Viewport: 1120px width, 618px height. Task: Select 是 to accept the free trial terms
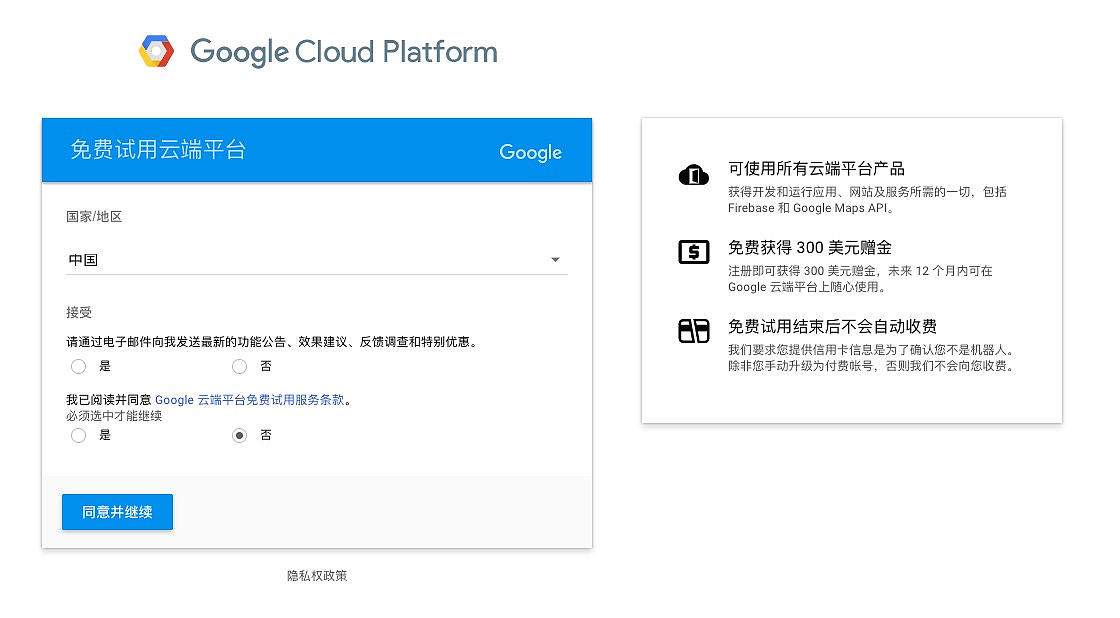(79, 436)
